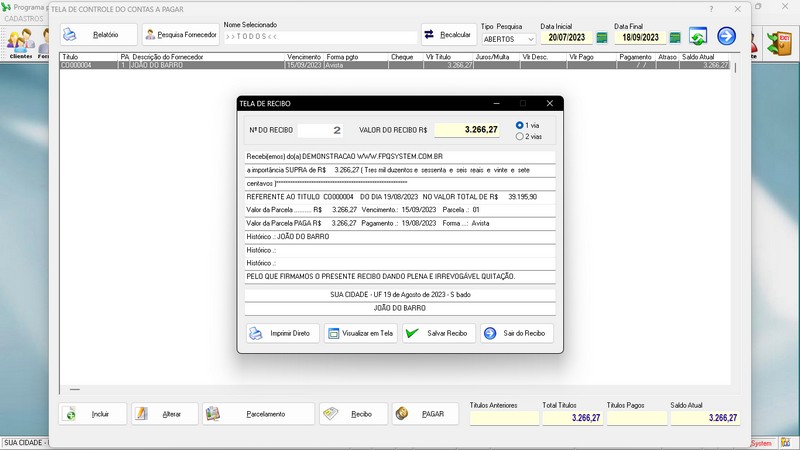Open calendar icon next to Data Inicial

(602, 38)
